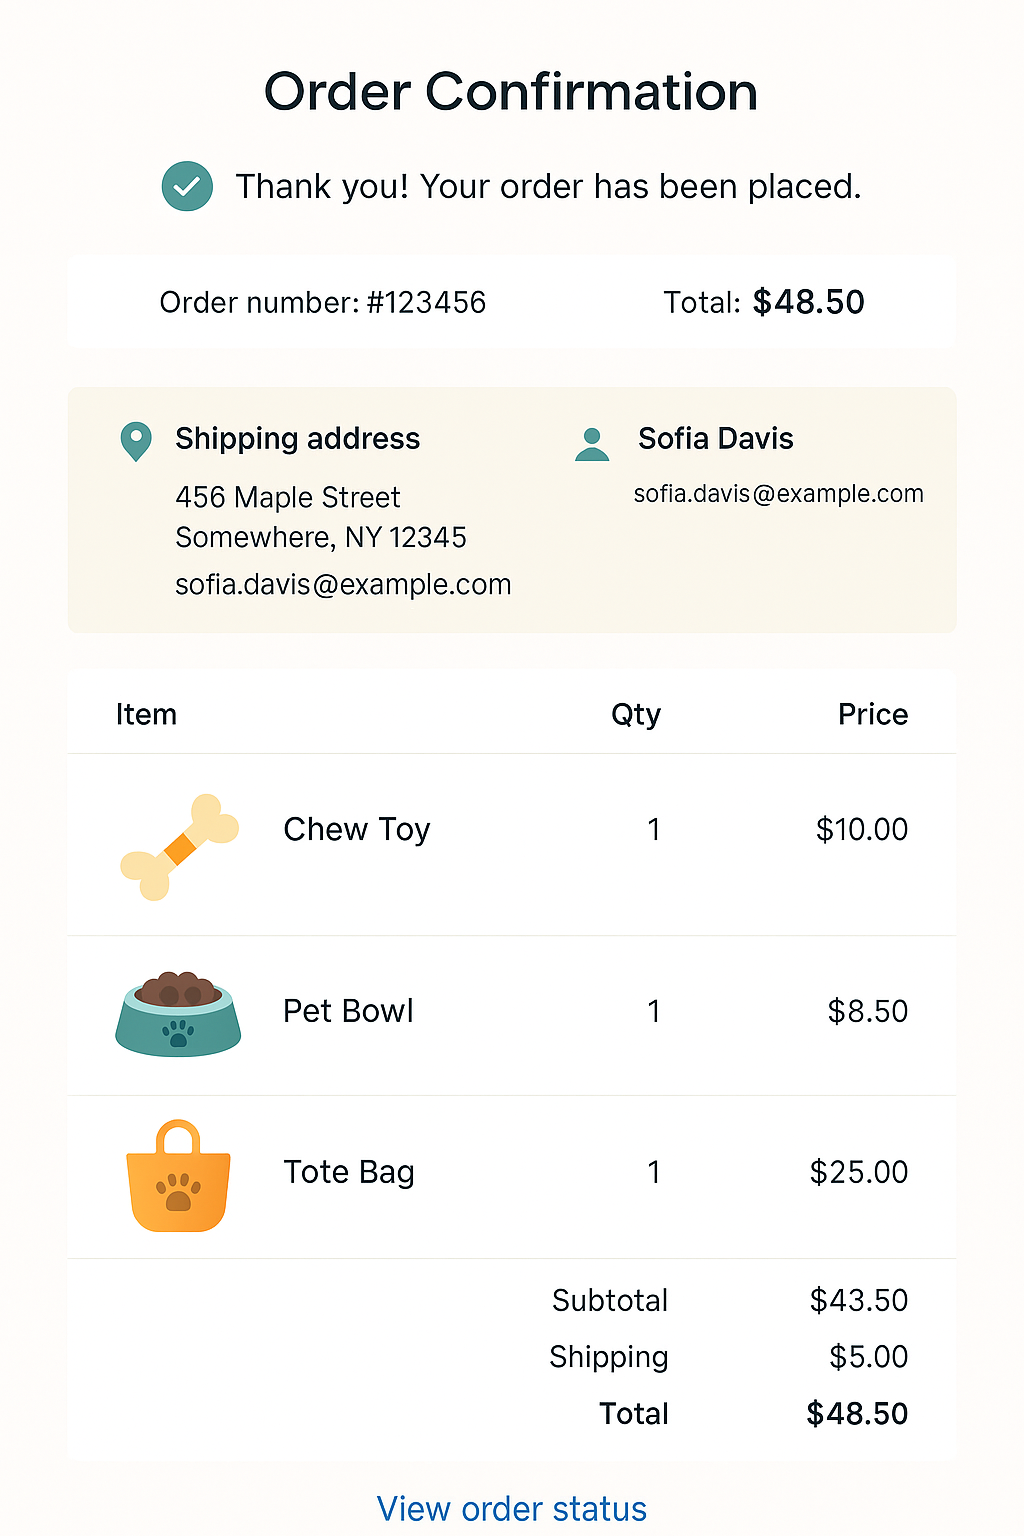Click the Qty column header
This screenshot has width=1024, height=1536.
point(636,714)
